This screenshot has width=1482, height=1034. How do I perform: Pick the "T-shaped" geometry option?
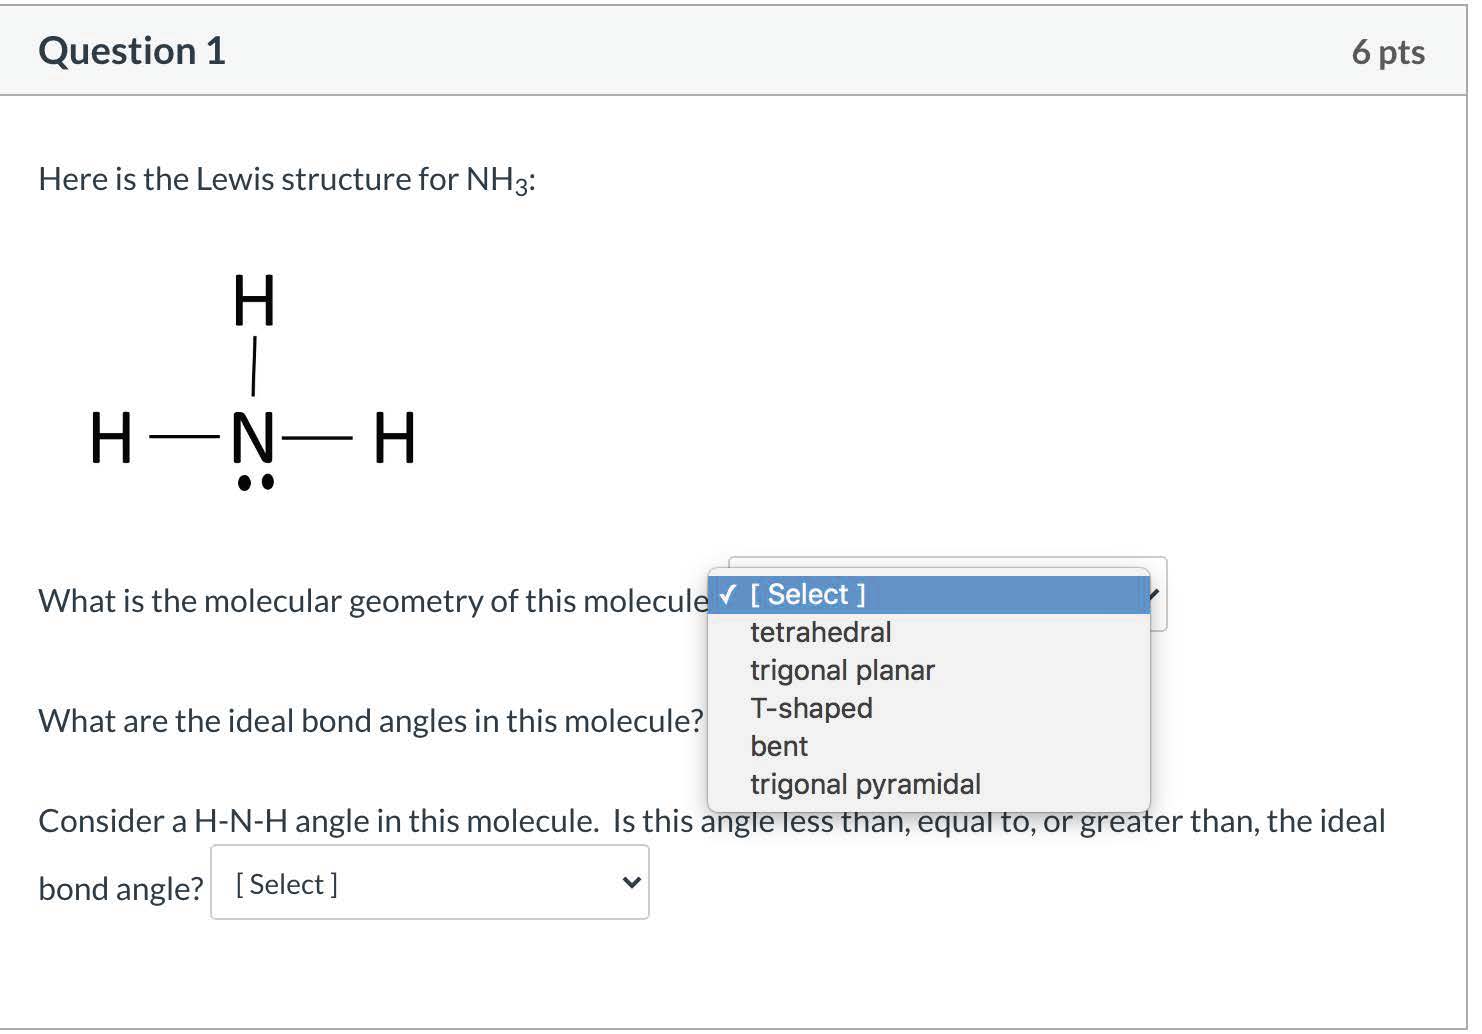[x=811, y=709]
